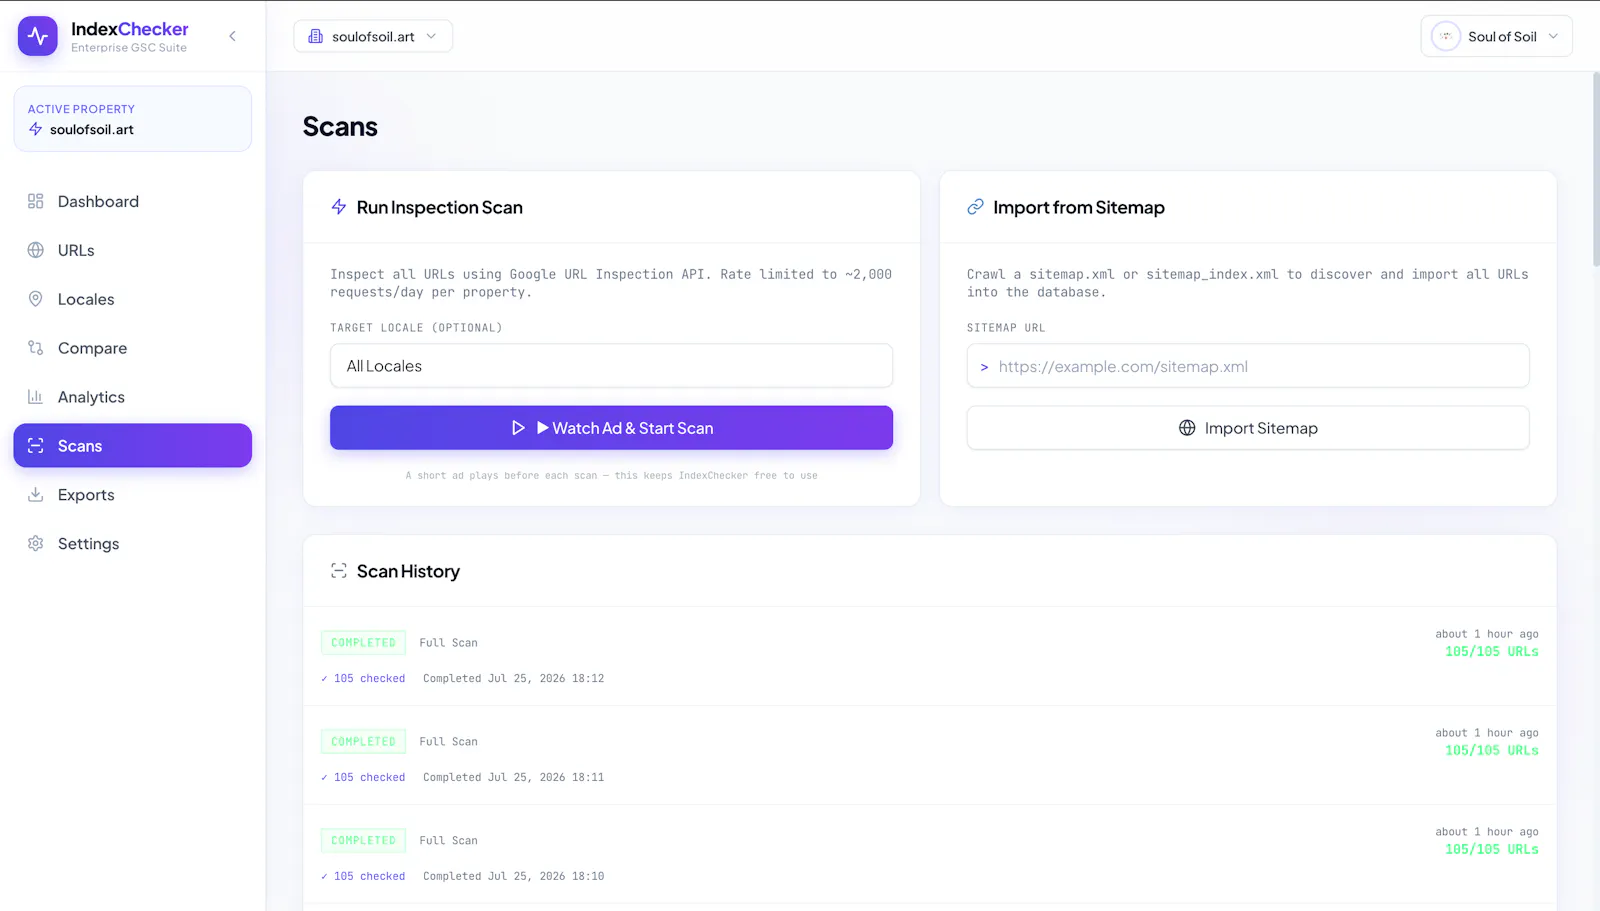Click the COMPLETED badge for the 18:10 scan
The image size is (1600, 911).
[x=363, y=841]
